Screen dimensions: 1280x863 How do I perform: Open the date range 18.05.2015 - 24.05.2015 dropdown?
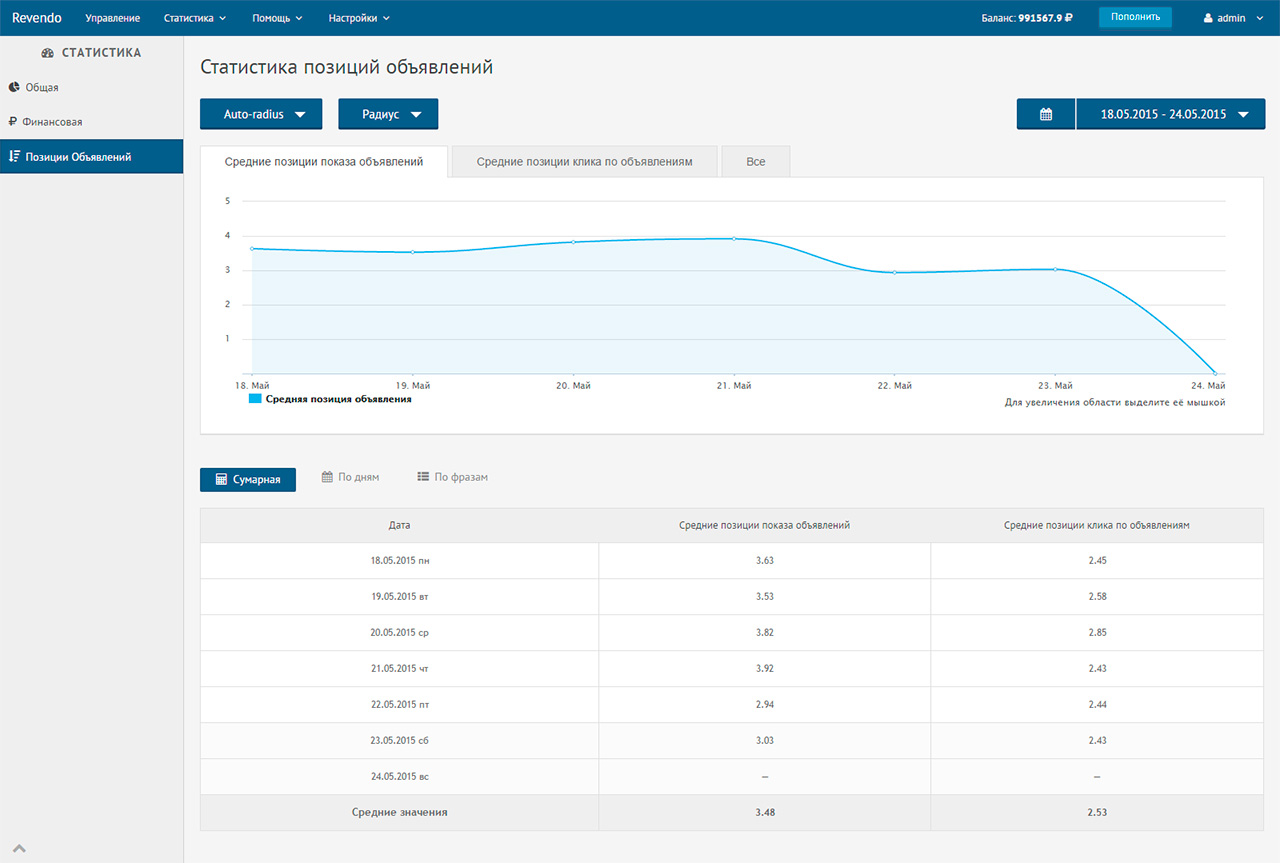1170,114
